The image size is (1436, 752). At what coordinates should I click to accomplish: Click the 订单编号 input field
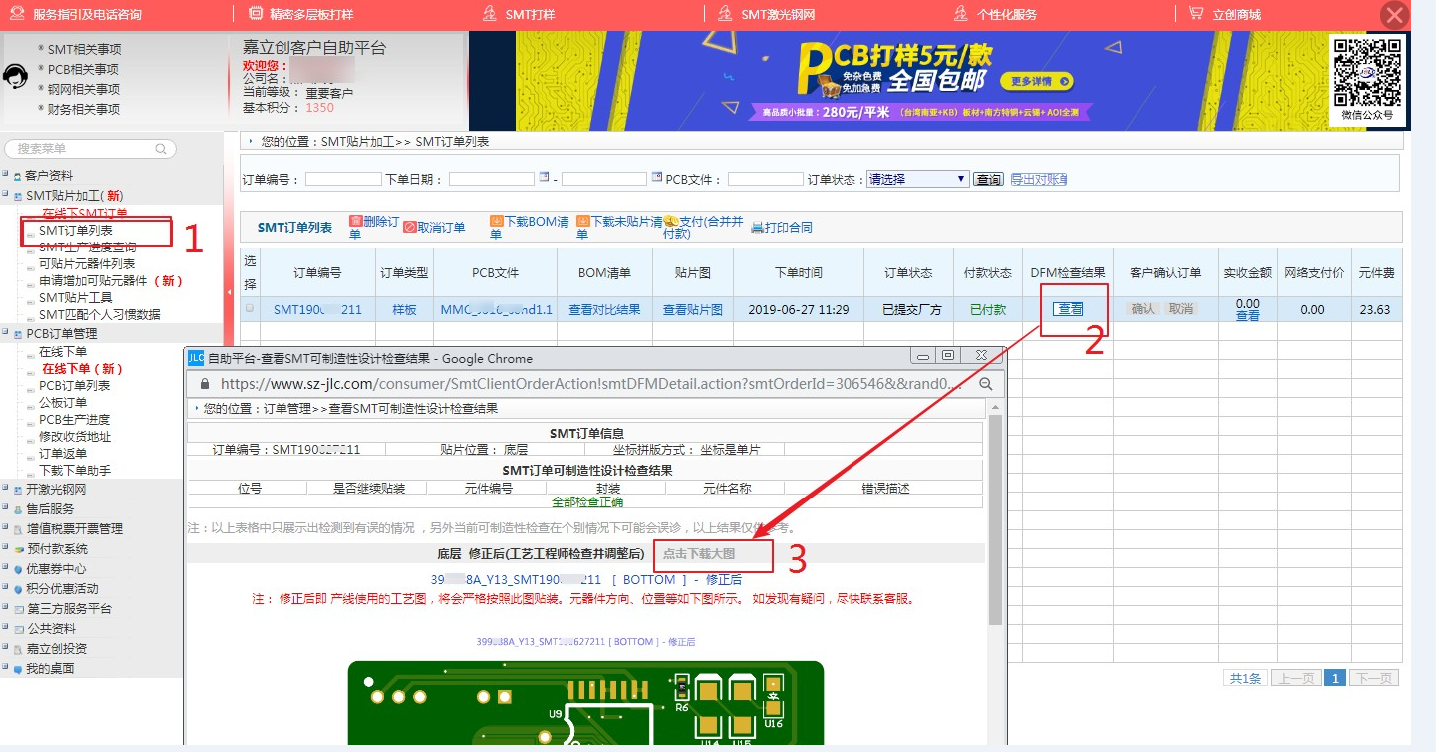343,180
